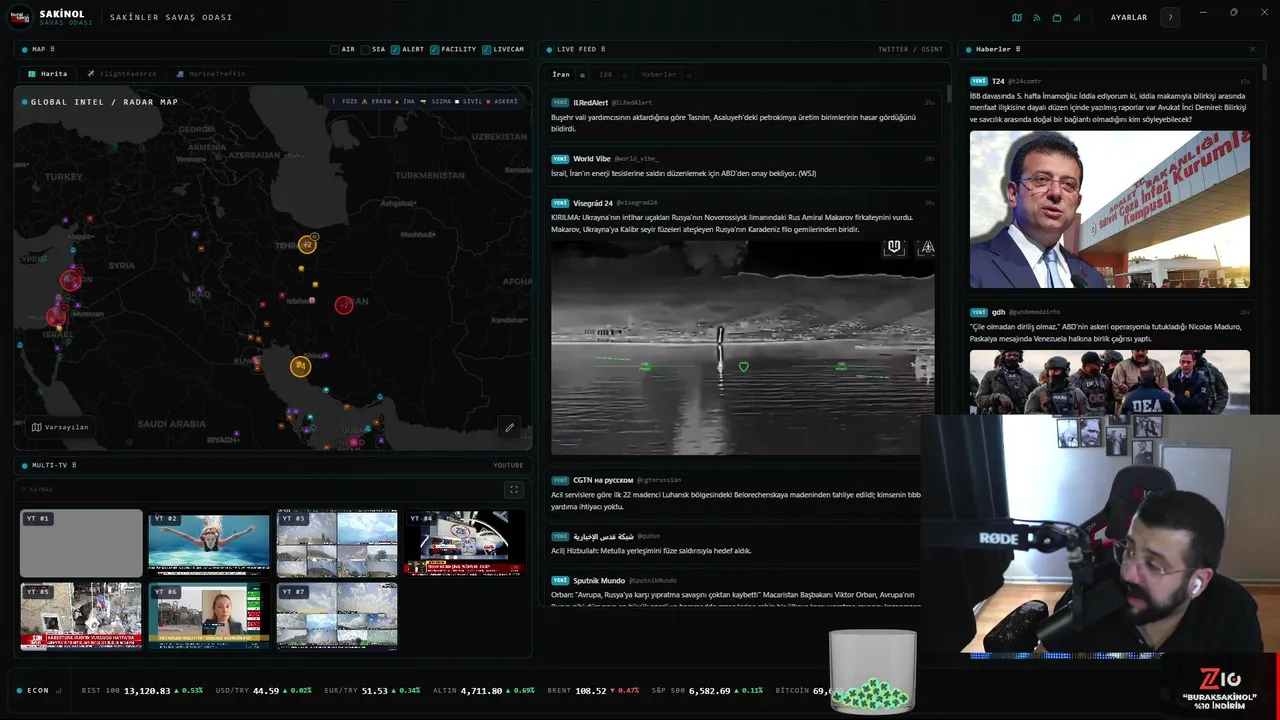
Task: Open the question mark help button
Action: coord(1170,17)
